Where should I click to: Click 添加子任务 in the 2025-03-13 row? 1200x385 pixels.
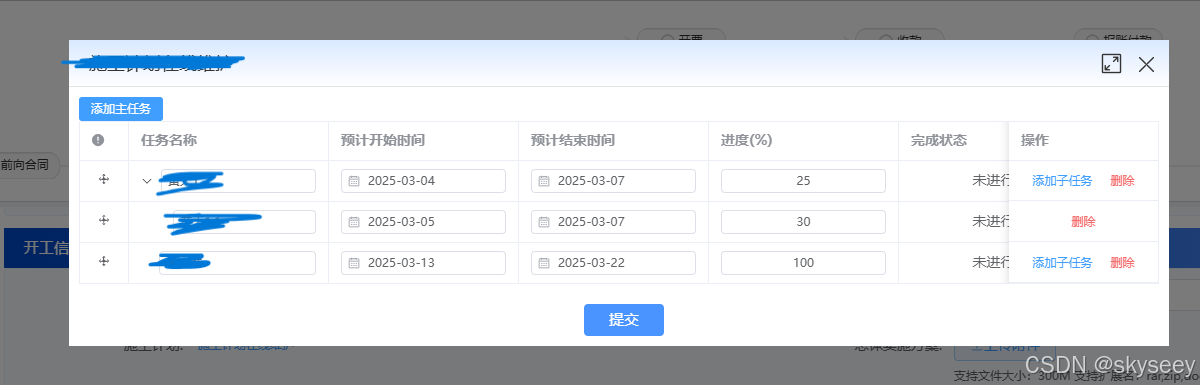(1062, 263)
